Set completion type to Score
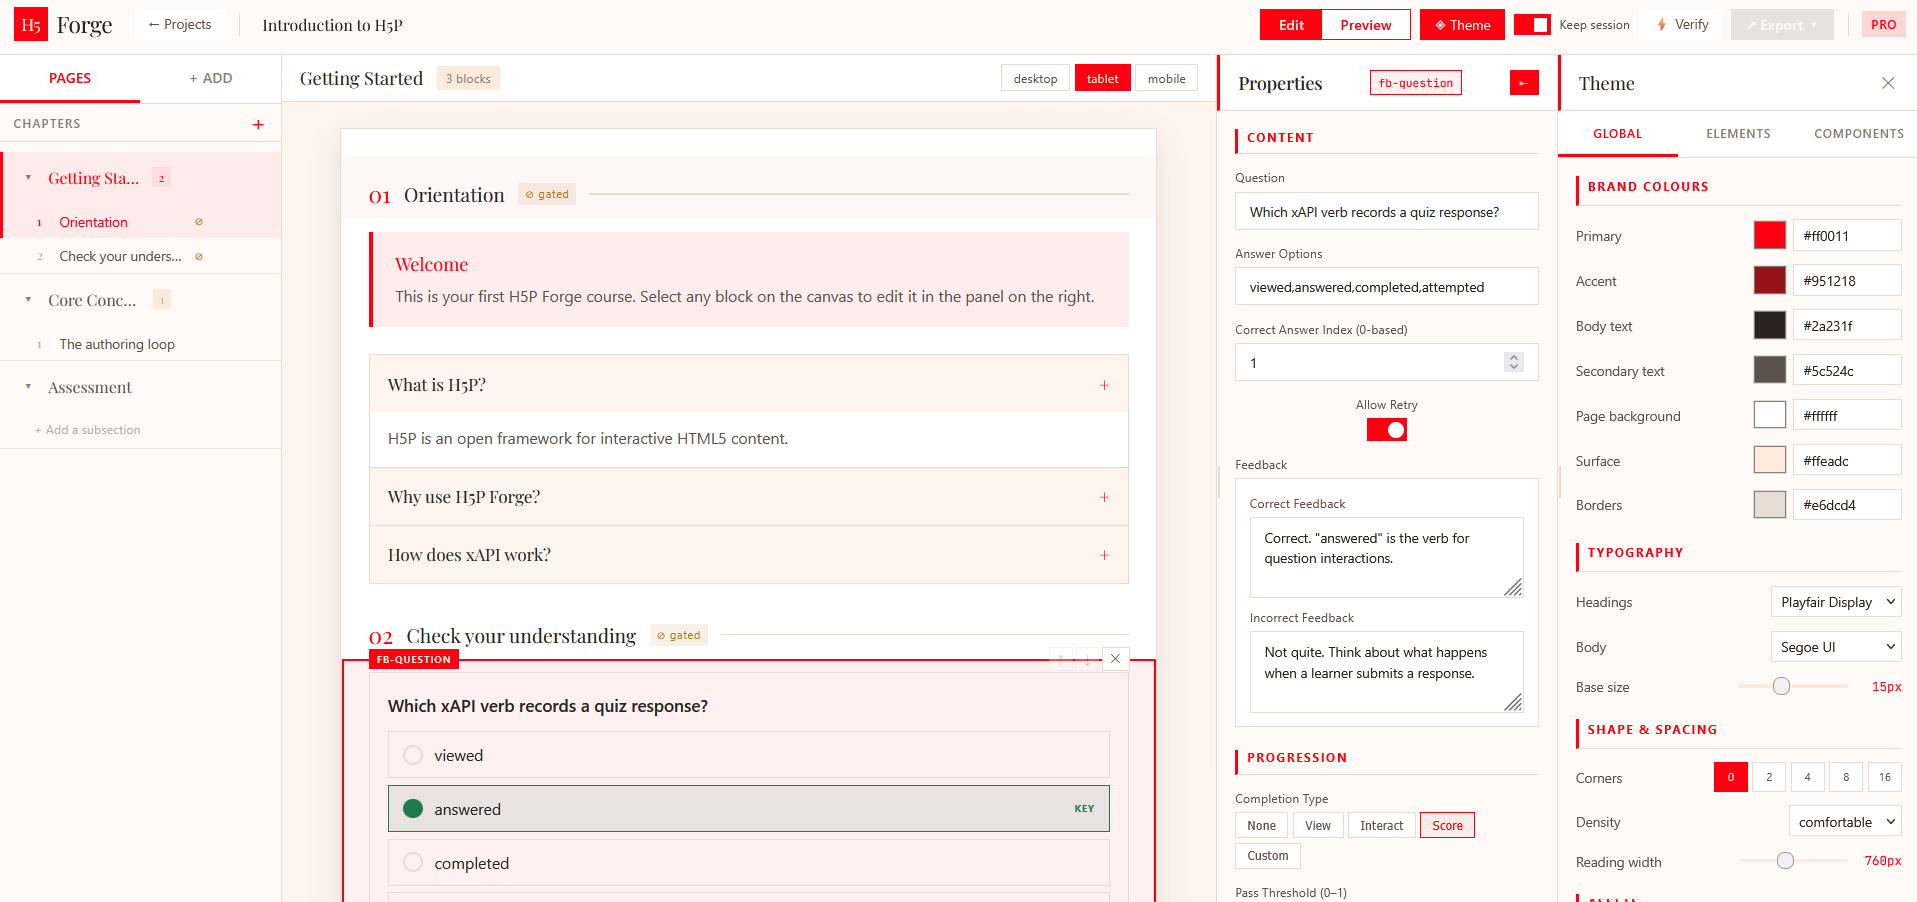The width and height of the screenshot is (1917, 902). pos(1447,826)
